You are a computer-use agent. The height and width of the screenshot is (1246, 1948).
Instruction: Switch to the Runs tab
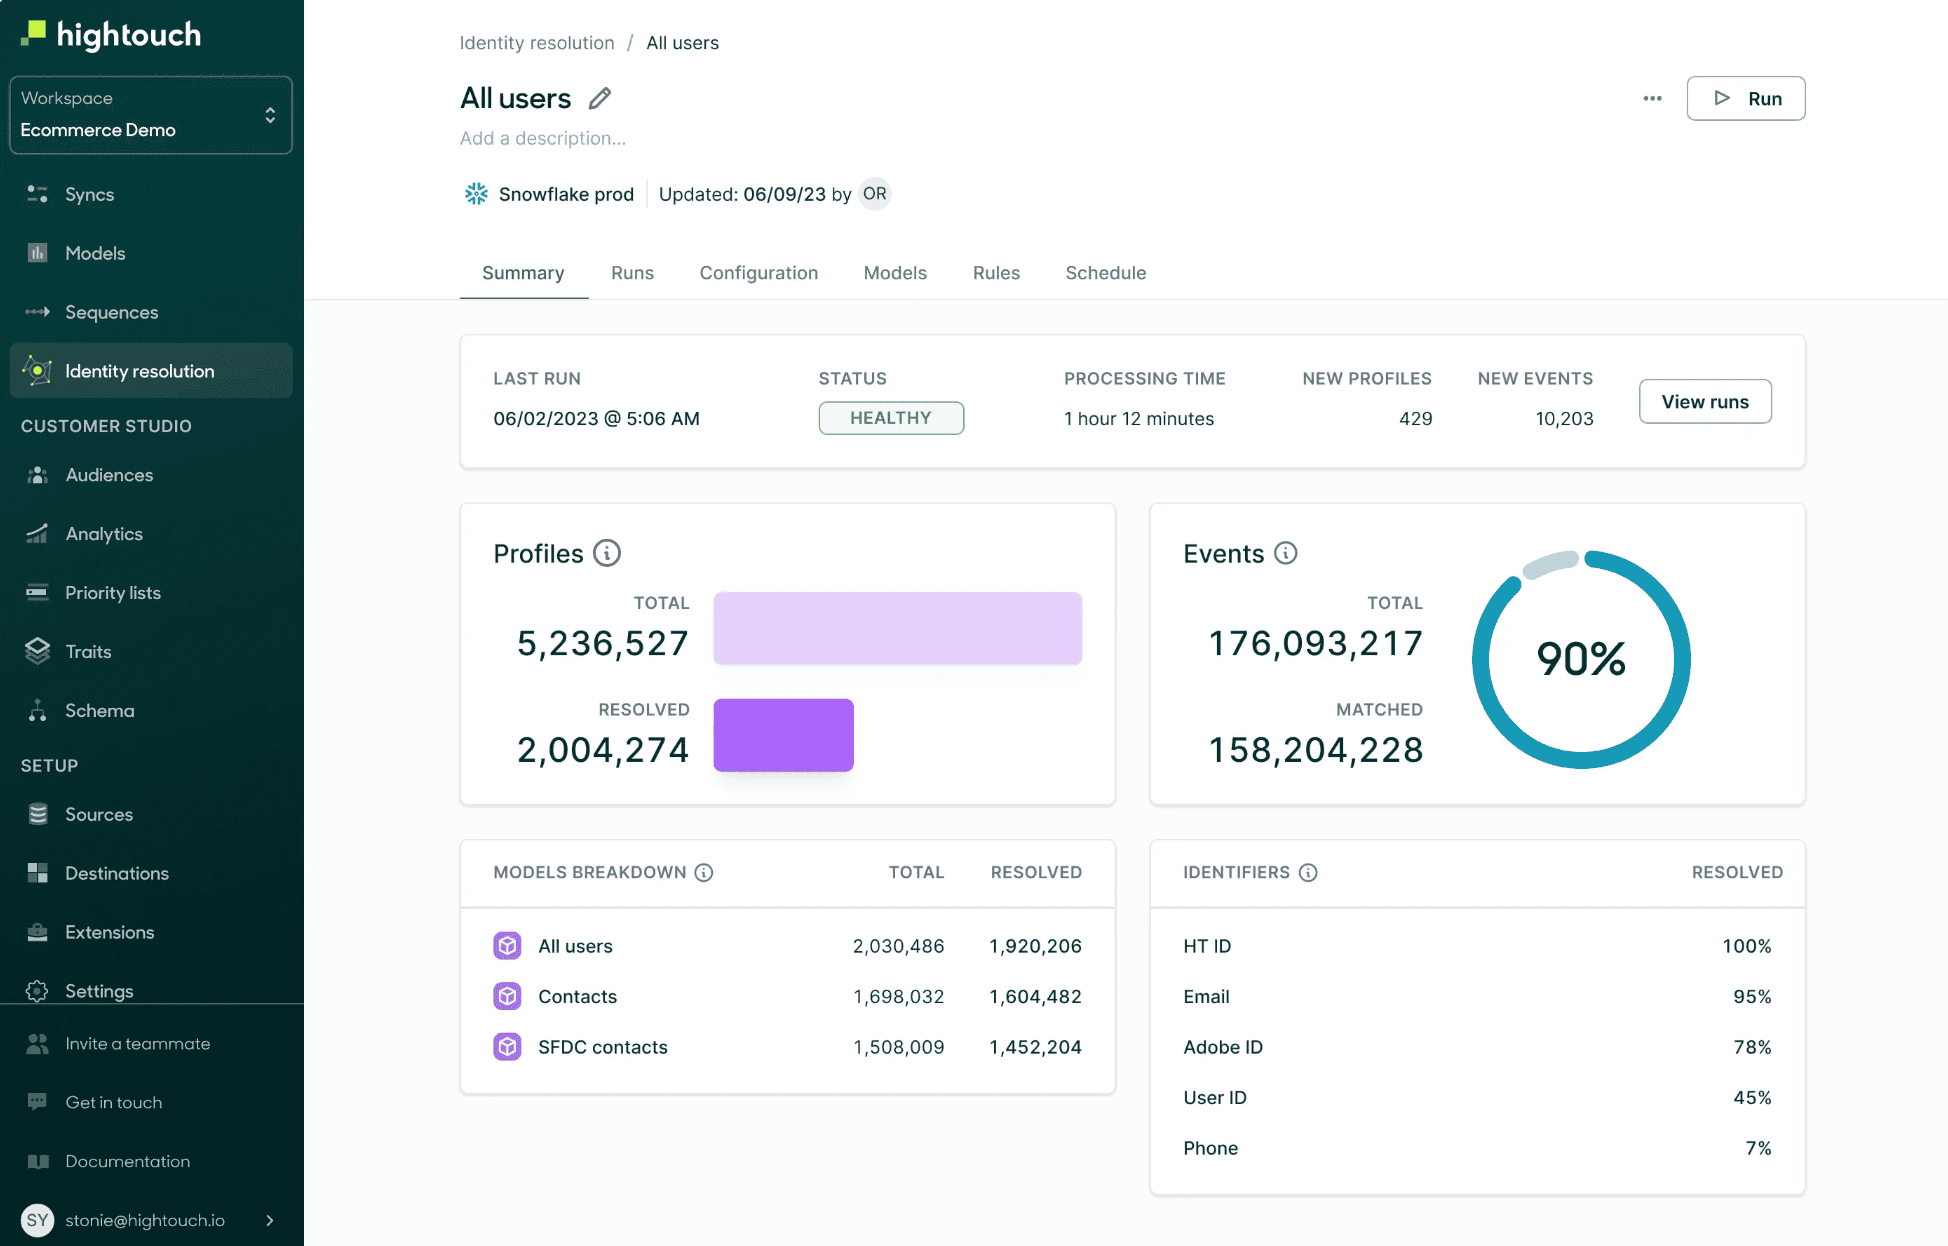[x=632, y=273]
